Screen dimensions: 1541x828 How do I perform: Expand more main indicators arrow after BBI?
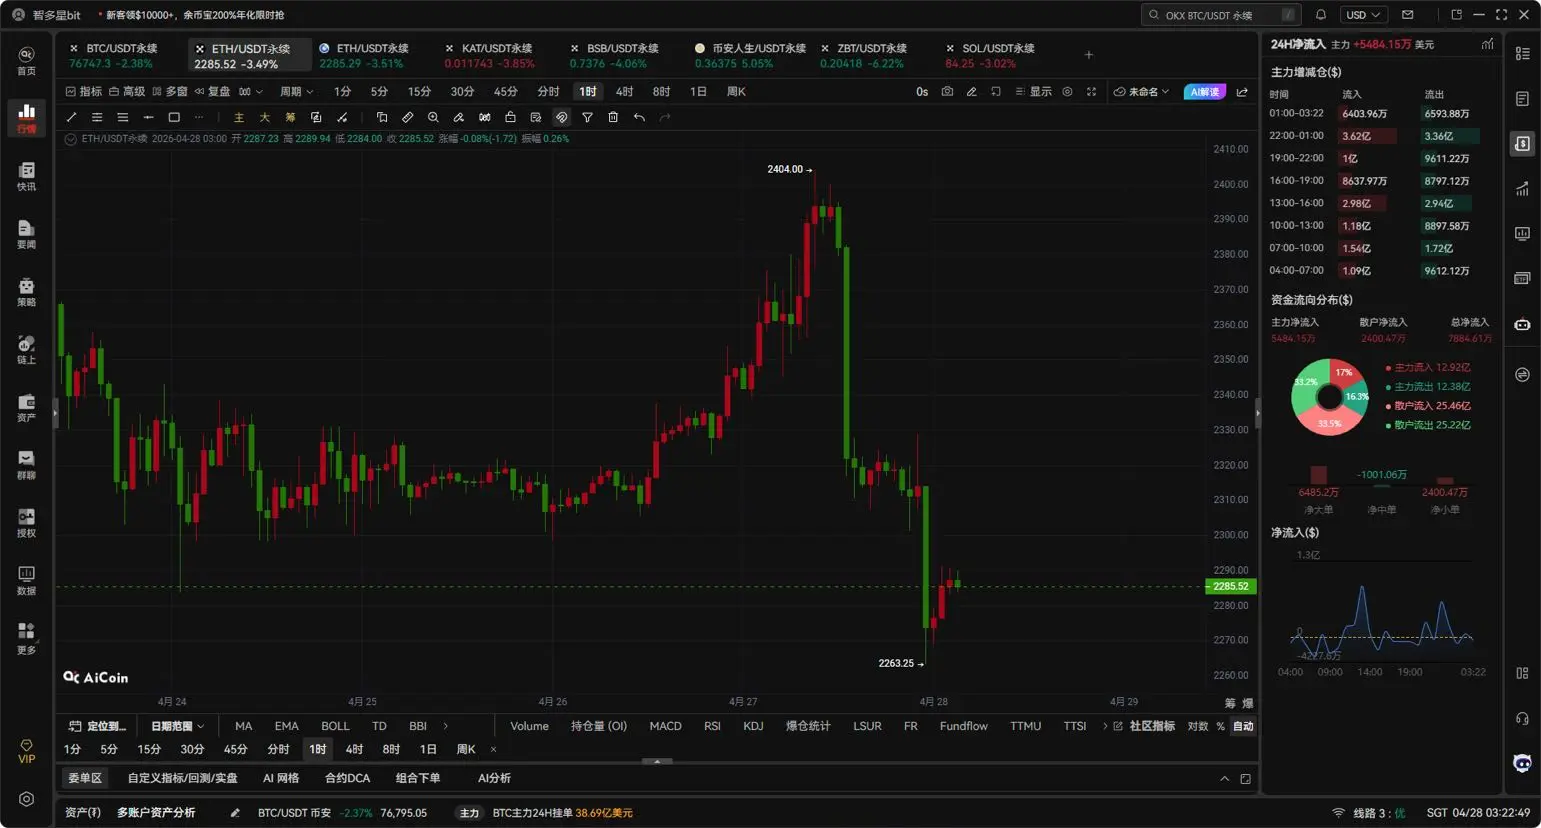445,726
